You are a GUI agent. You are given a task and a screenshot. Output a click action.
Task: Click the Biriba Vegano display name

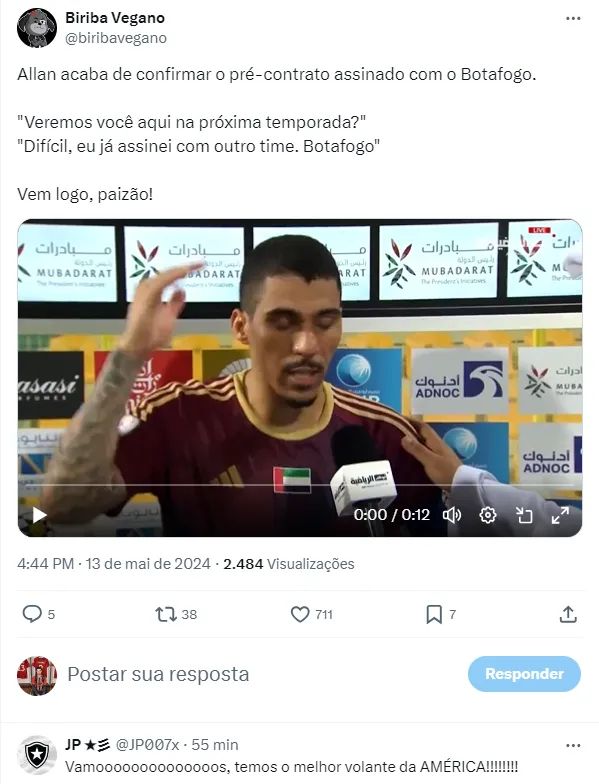tap(115, 18)
